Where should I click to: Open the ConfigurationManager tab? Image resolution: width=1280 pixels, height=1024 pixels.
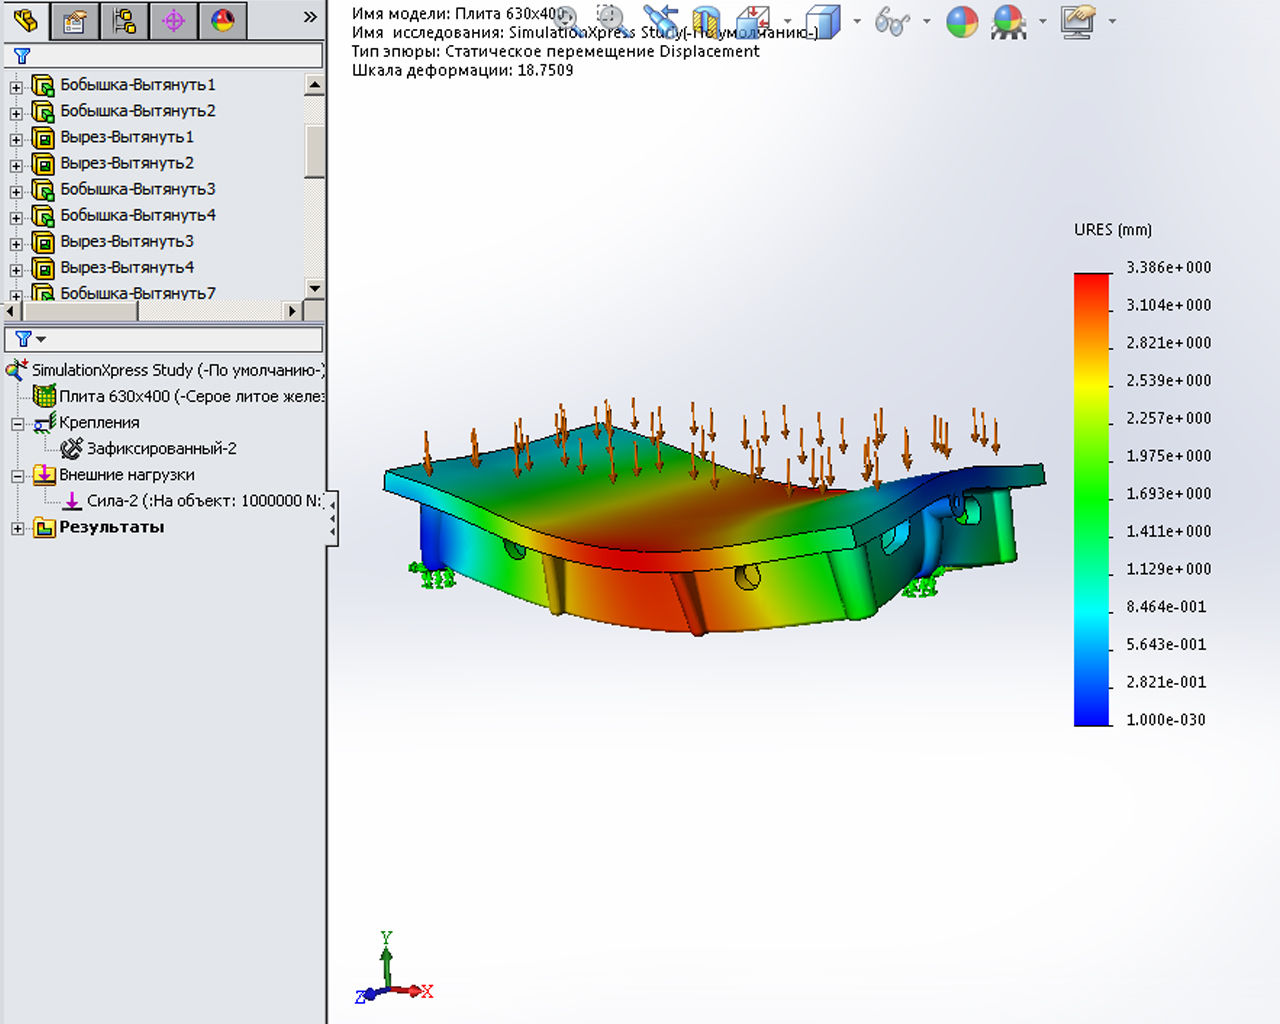click(x=124, y=20)
